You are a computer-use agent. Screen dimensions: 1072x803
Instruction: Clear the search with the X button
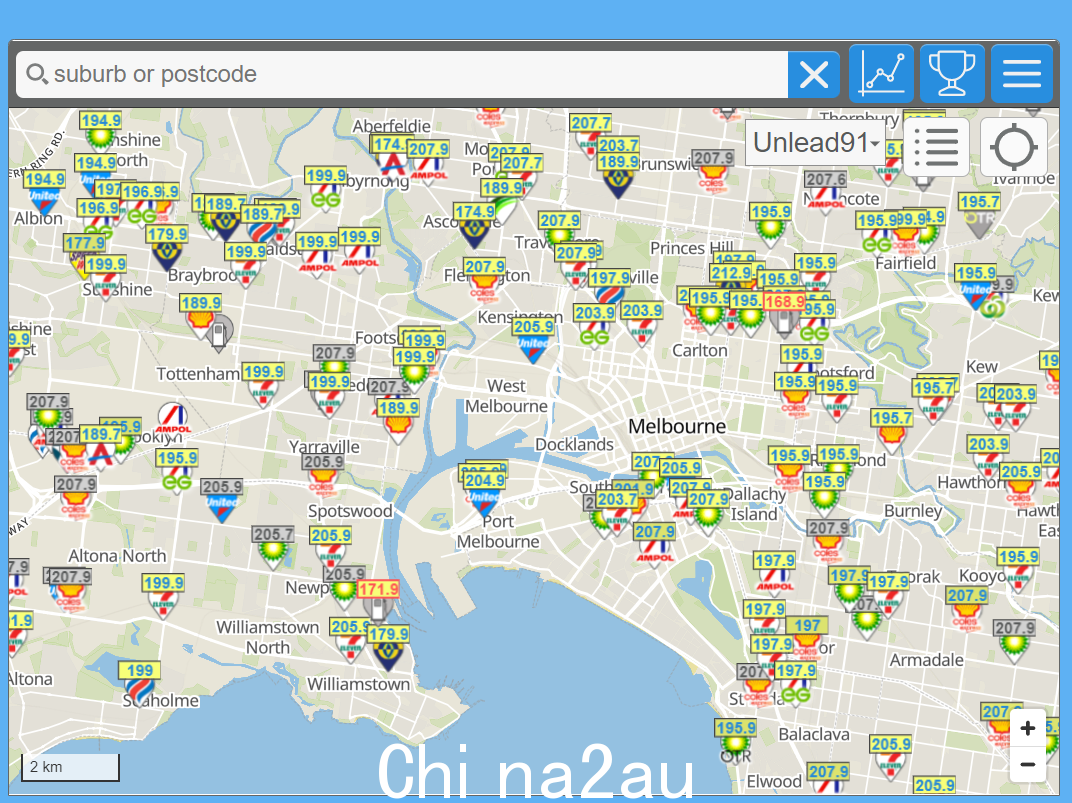814,74
